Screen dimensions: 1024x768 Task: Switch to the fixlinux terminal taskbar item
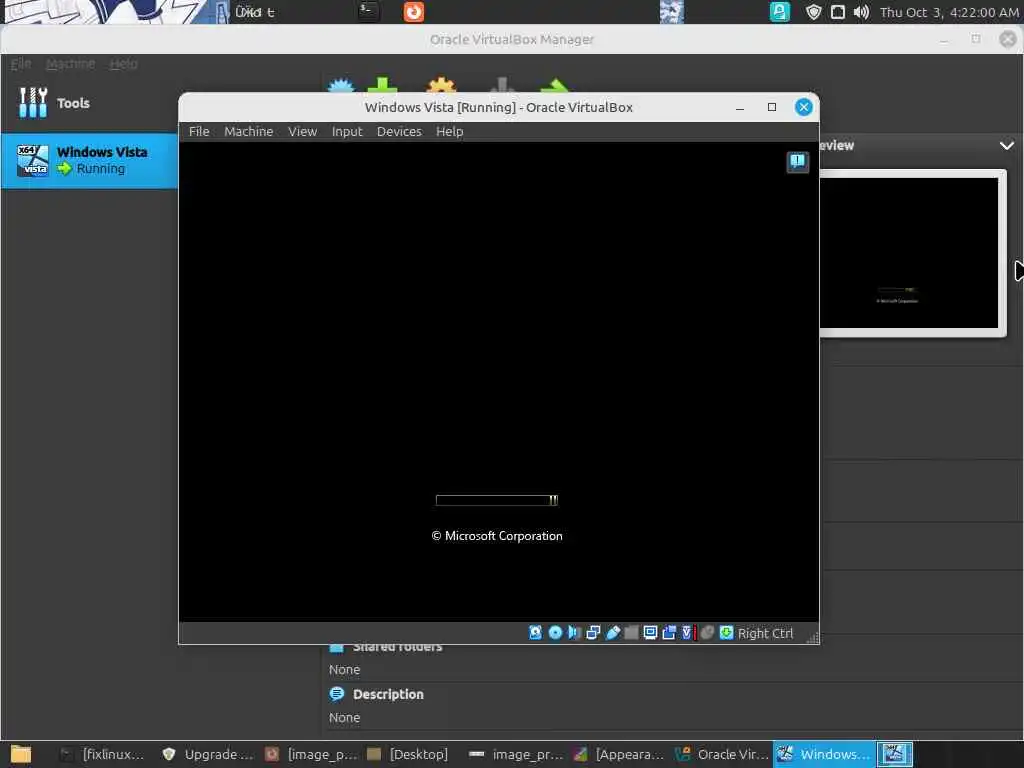102,754
